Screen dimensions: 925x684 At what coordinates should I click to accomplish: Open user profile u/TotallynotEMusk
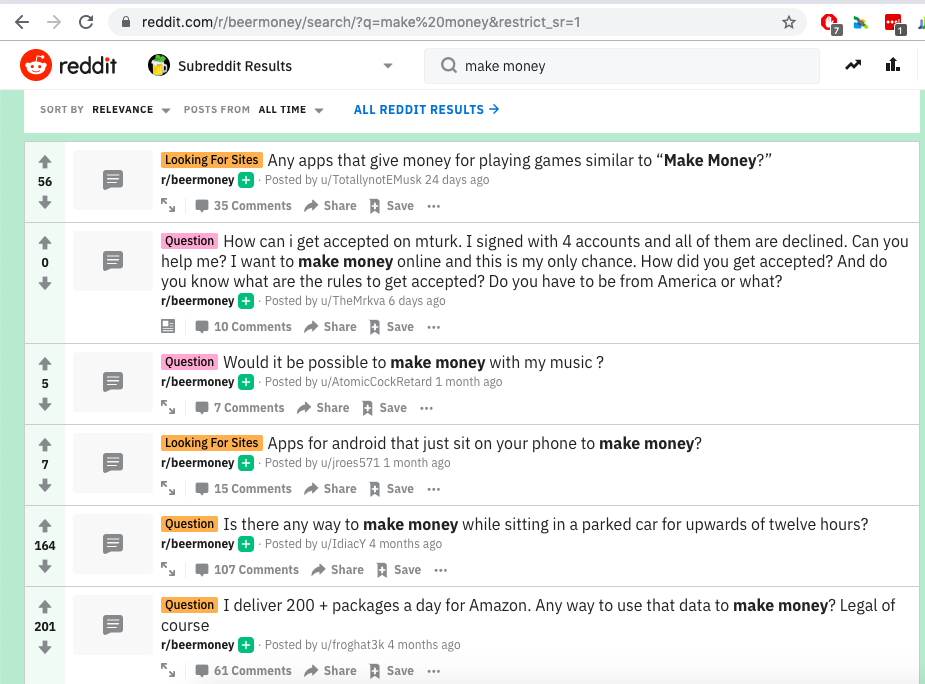[371, 180]
